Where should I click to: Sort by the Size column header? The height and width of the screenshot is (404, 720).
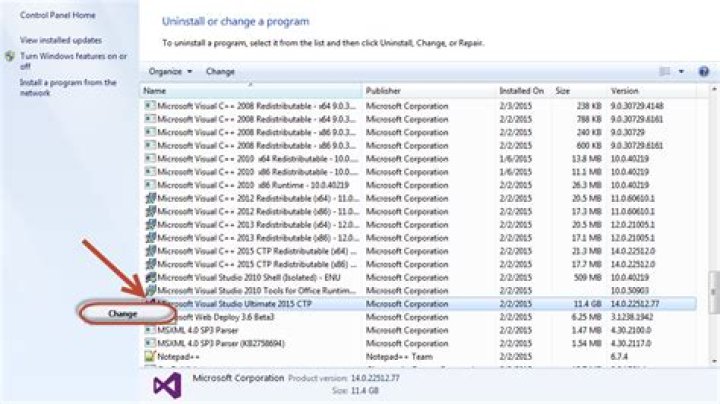(x=580, y=91)
